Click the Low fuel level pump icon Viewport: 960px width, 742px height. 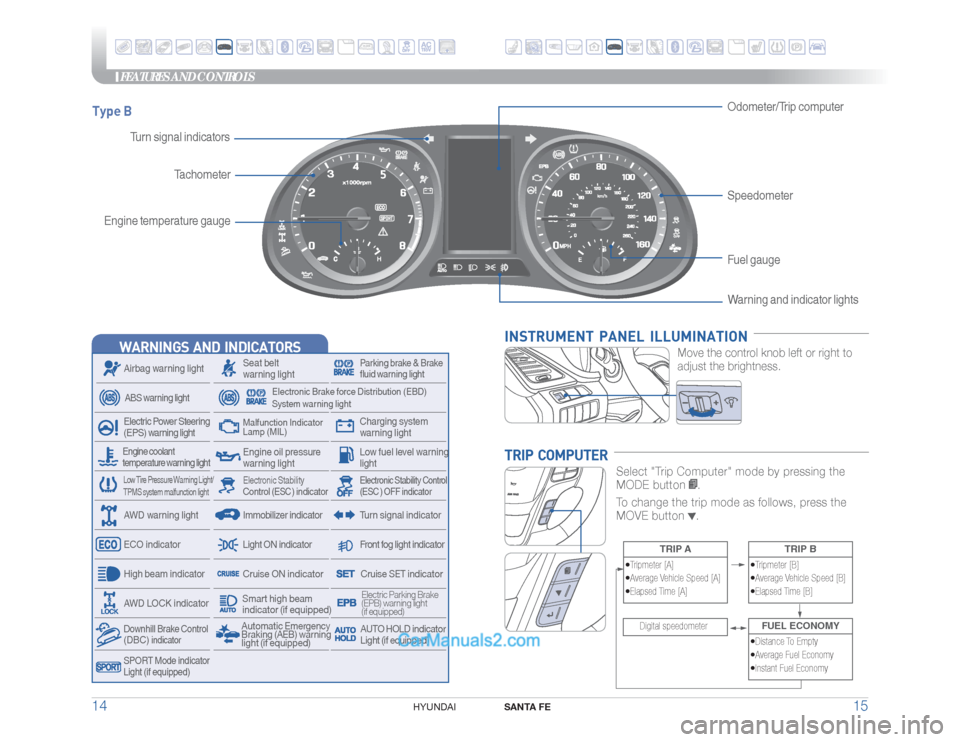coord(346,456)
